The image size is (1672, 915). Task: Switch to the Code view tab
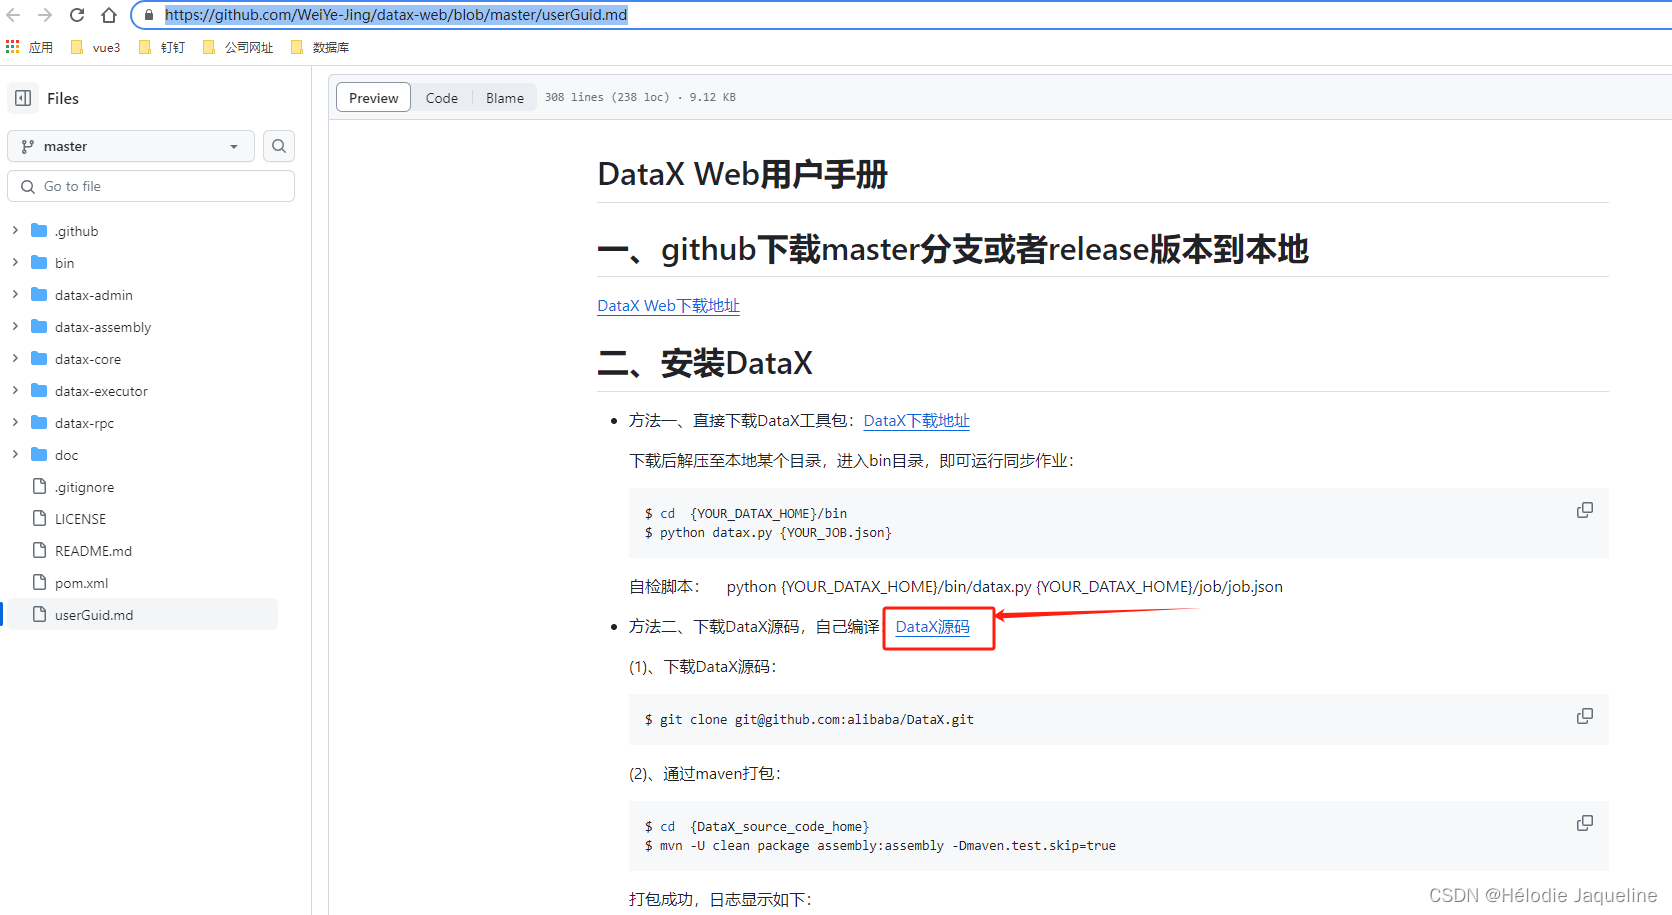[x=441, y=98]
